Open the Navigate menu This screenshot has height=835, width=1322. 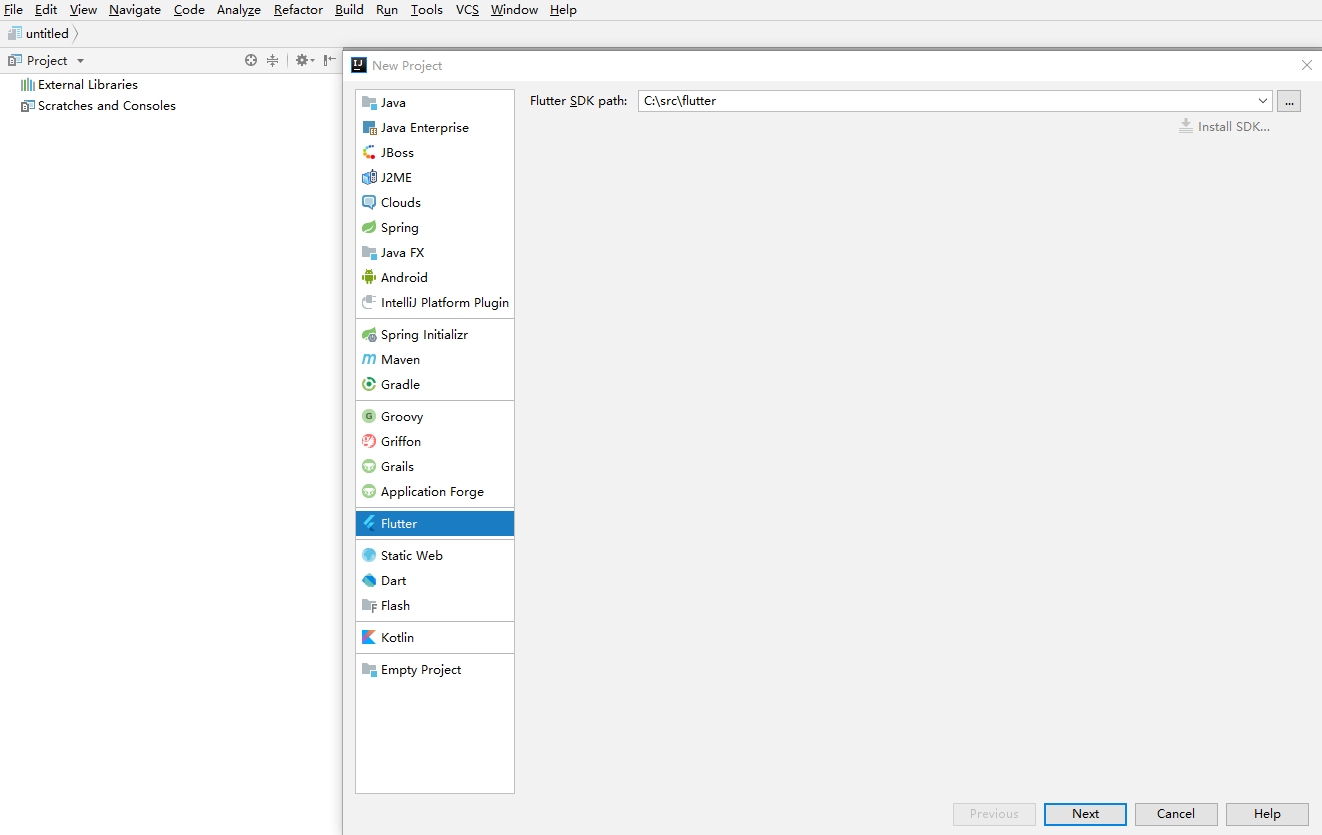(135, 10)
